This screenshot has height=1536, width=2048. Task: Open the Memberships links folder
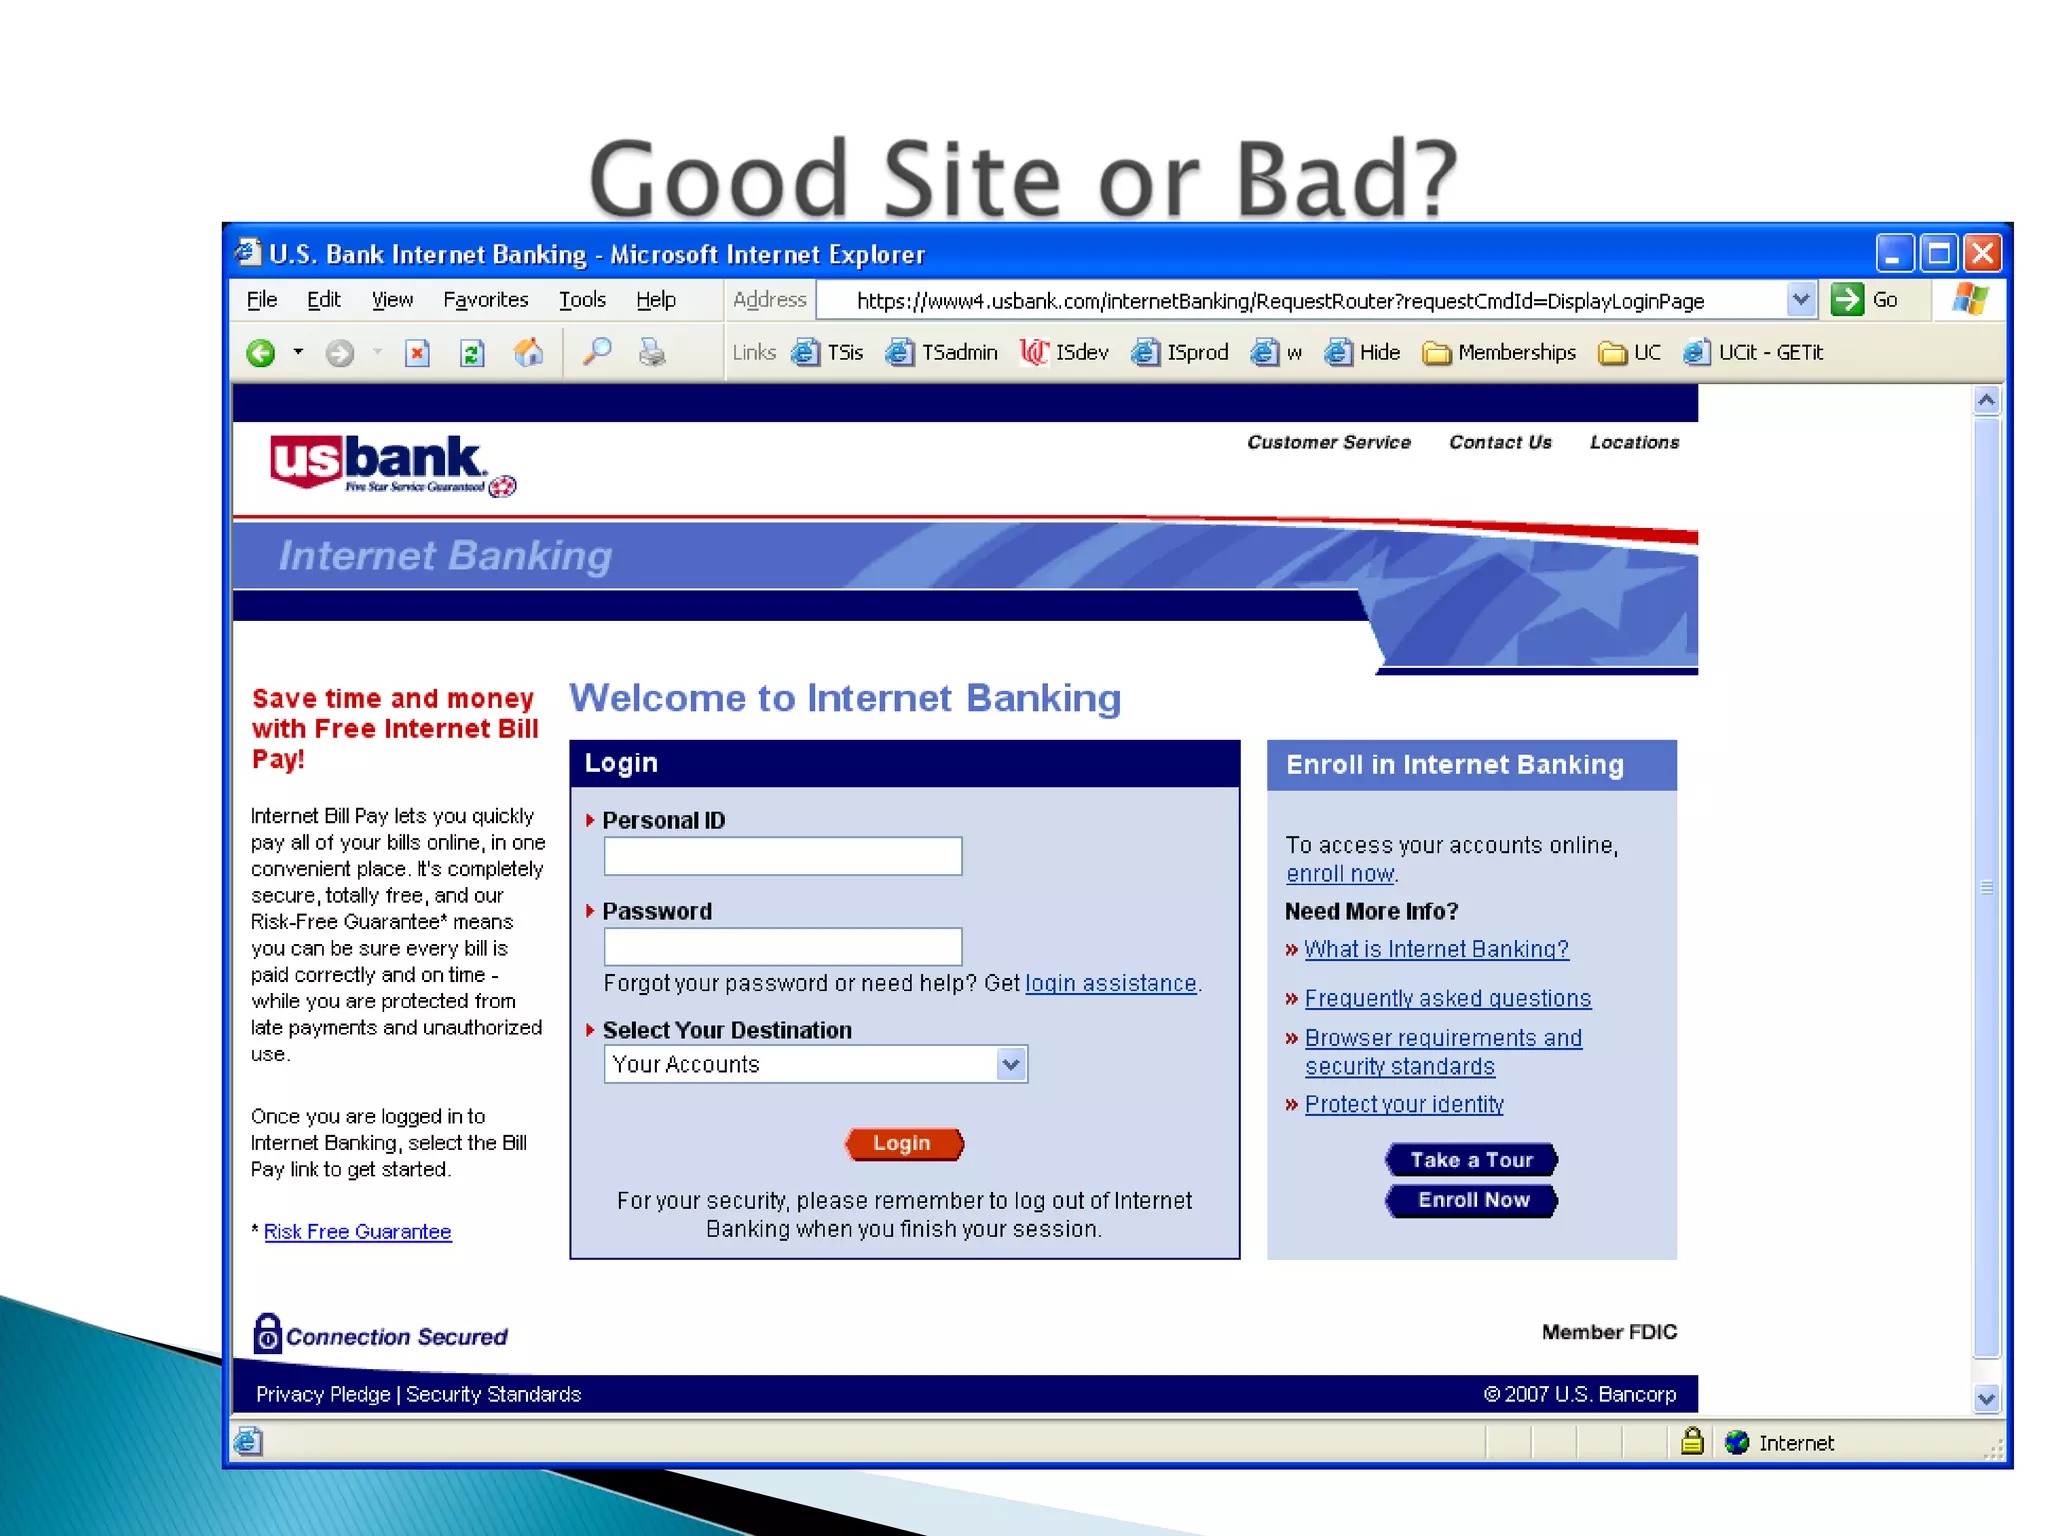coord(1499,353)
